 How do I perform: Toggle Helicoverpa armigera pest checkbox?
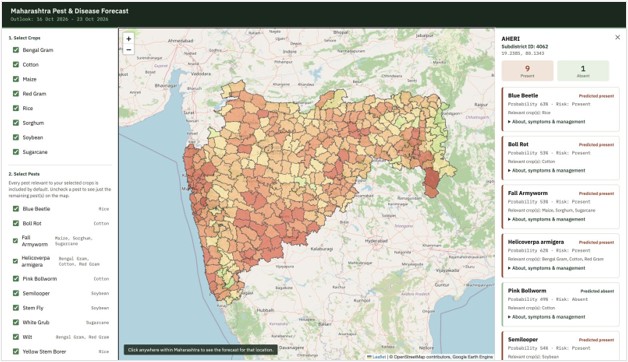coord(16,261)
